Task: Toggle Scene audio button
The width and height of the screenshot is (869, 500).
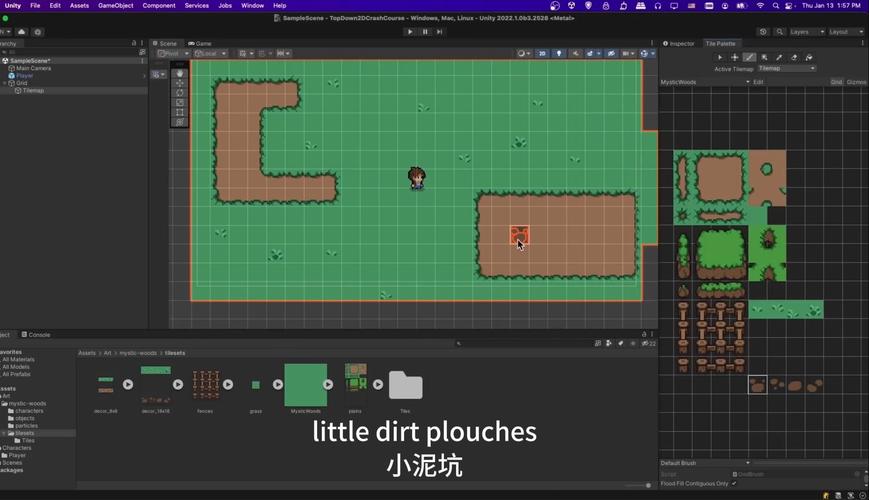Action: coord(576,53)
